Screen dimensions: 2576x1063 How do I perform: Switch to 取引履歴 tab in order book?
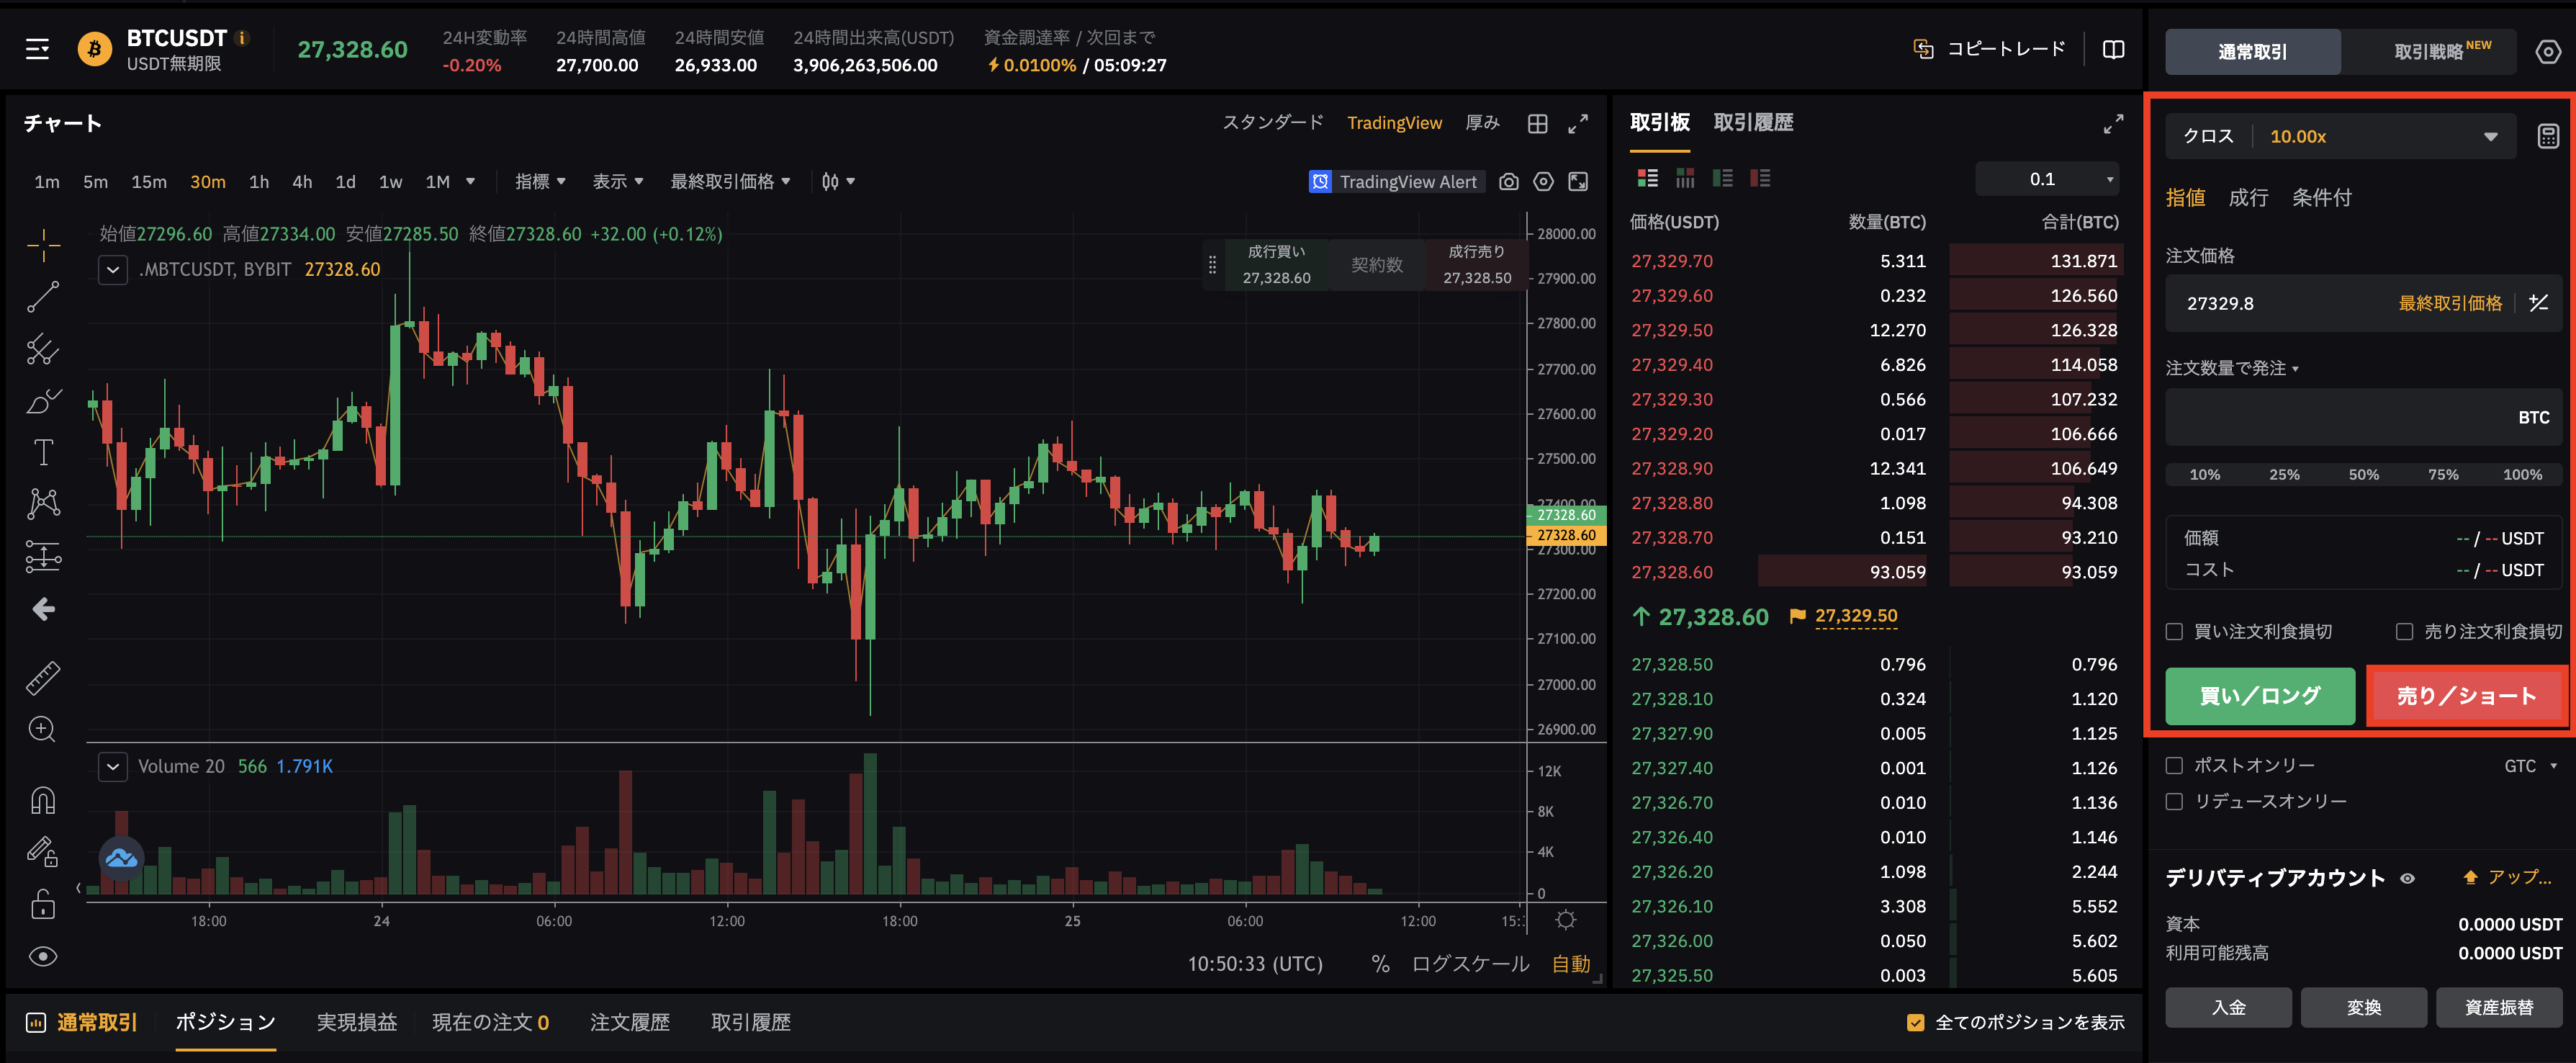coord(1753,123)
